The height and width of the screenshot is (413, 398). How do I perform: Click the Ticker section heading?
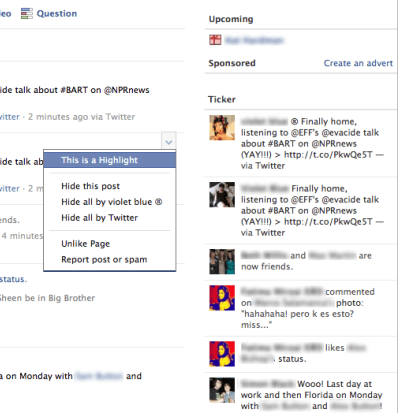point(222,99)
